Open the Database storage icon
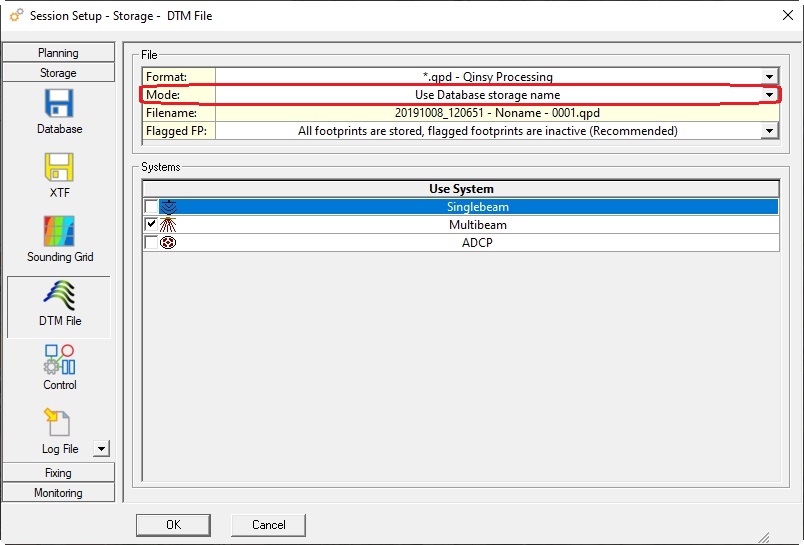804x545 pixels. point(59,103)
